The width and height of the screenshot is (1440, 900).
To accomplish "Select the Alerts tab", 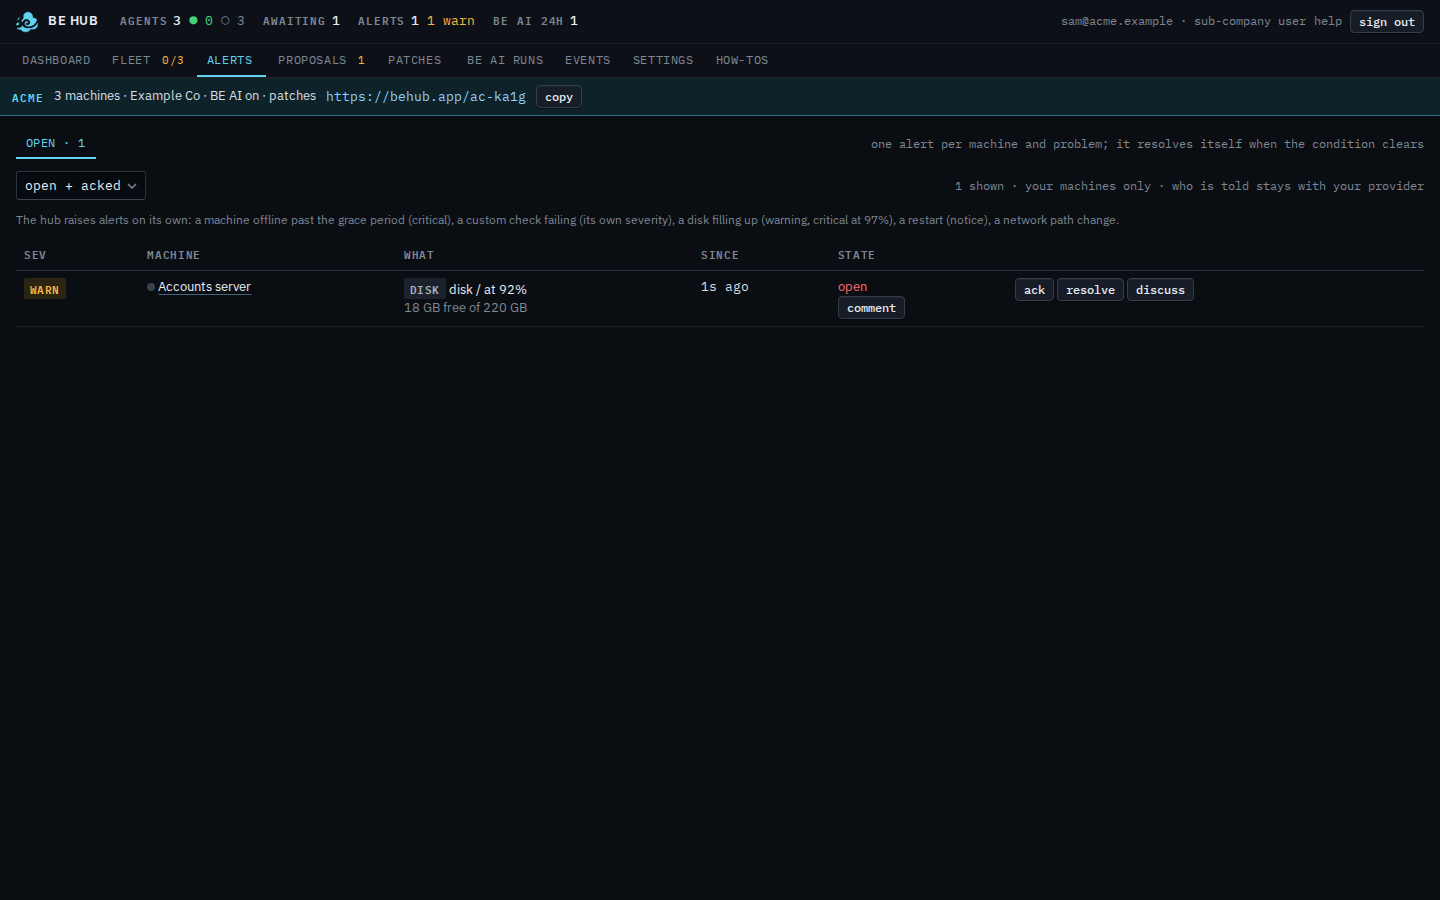I will click(x=230, y=60).
